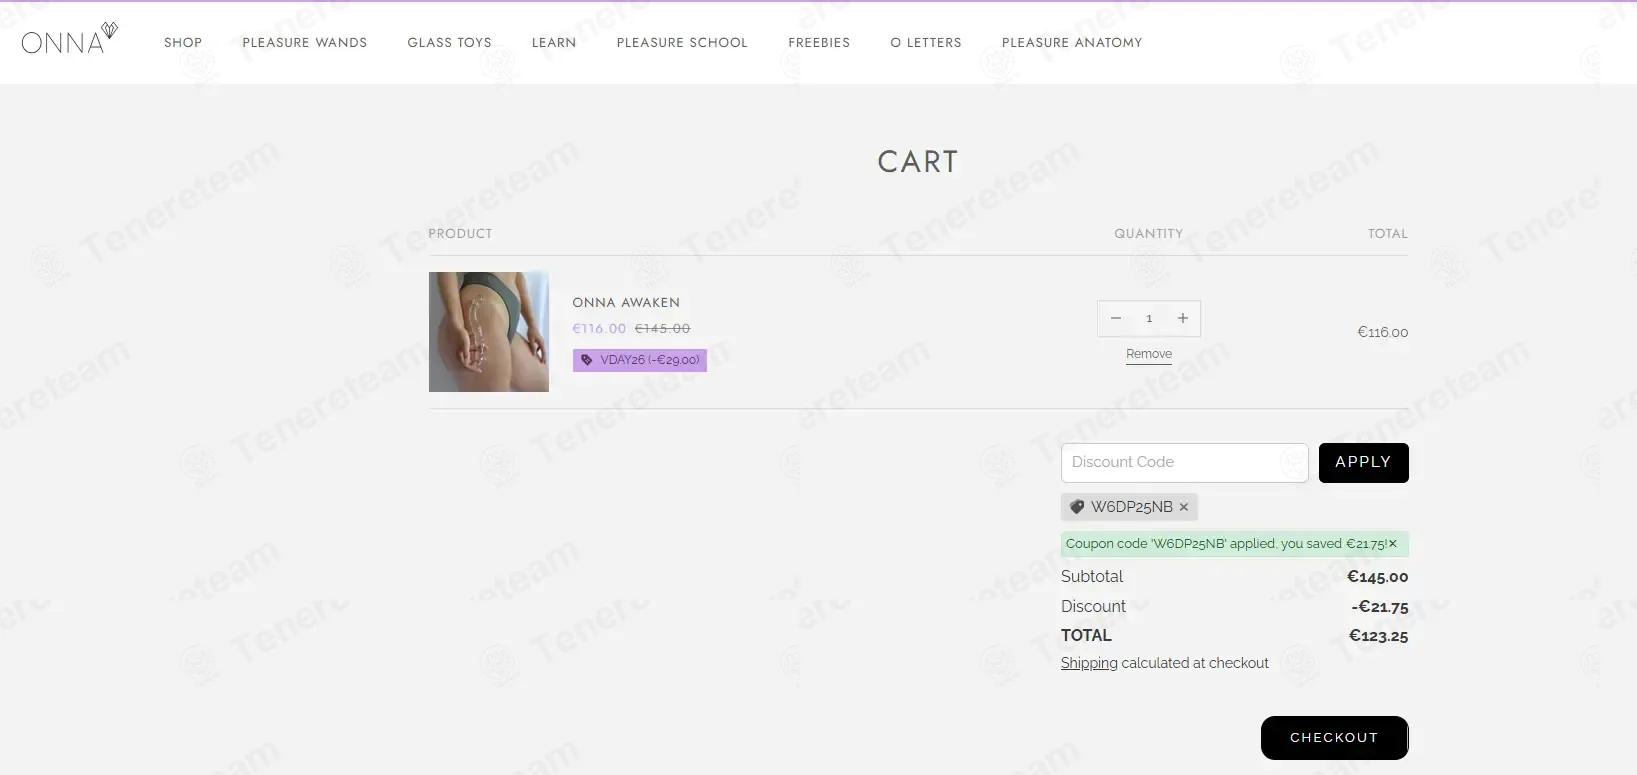Open the ONNA logo home link

(69, 39)
